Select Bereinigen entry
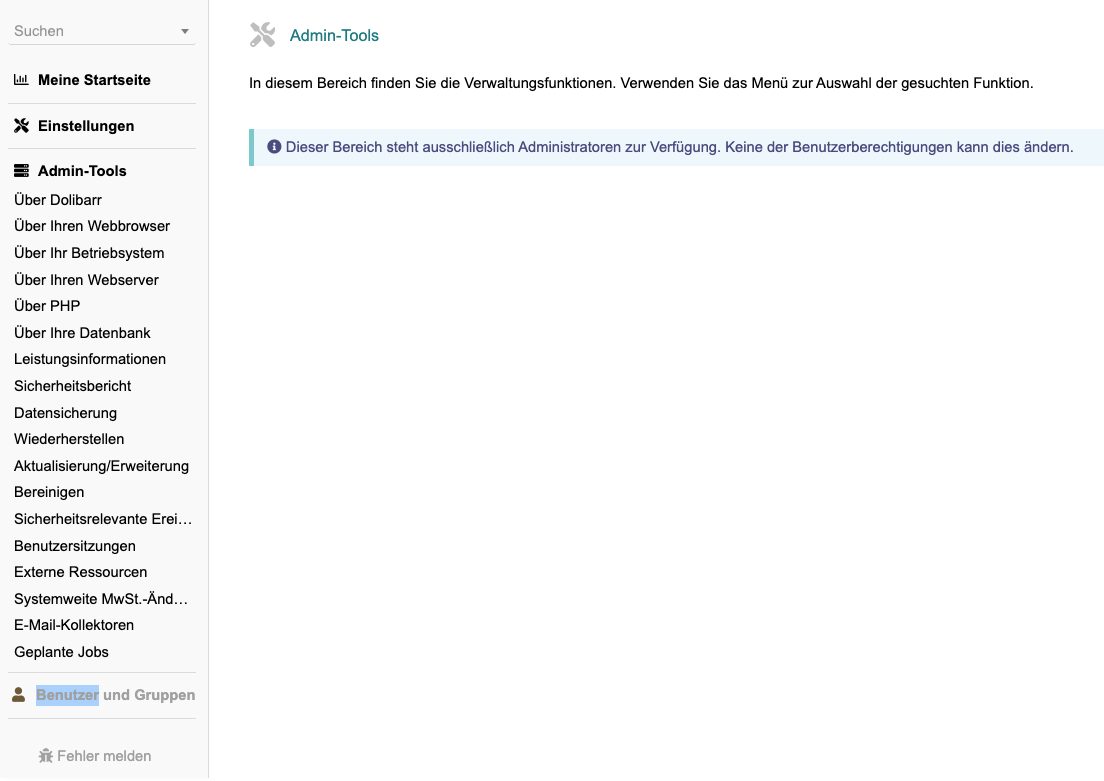Viewport: 1104px width, 781px height. [x=49, y=492]
